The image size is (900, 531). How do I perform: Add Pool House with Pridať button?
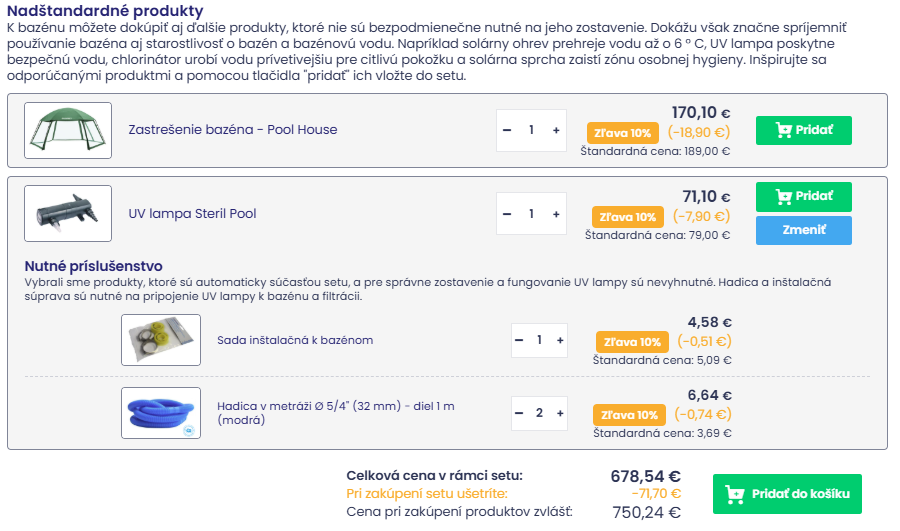tap(803, 130)
